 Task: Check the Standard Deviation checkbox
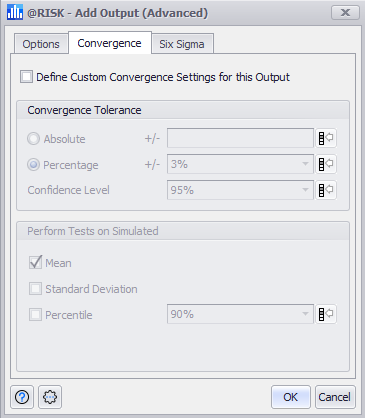pyautogui.click(x=35, y=289)
